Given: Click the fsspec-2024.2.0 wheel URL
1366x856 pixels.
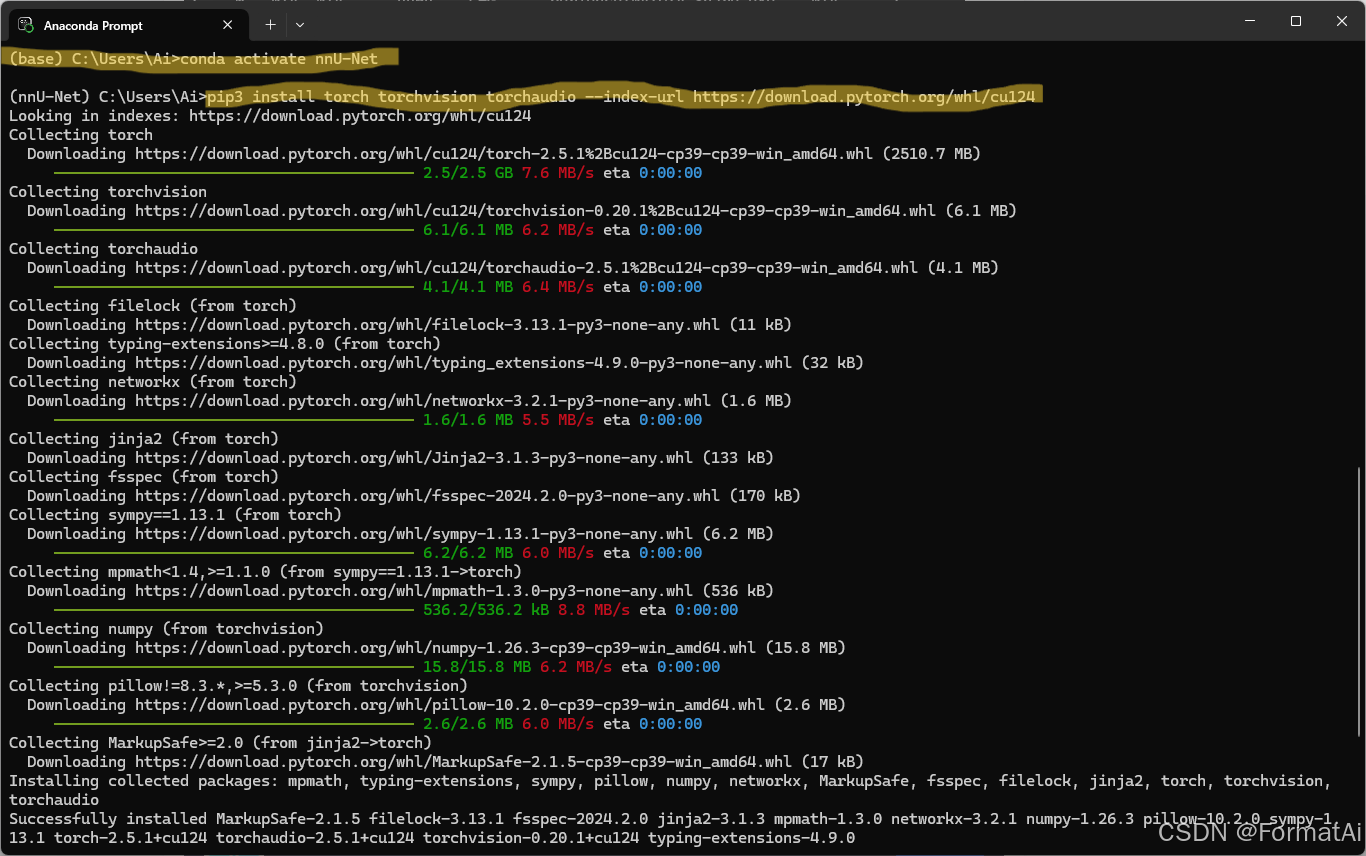Looking at the screenshot, I should pyautogui.click(x=427, y=496).
